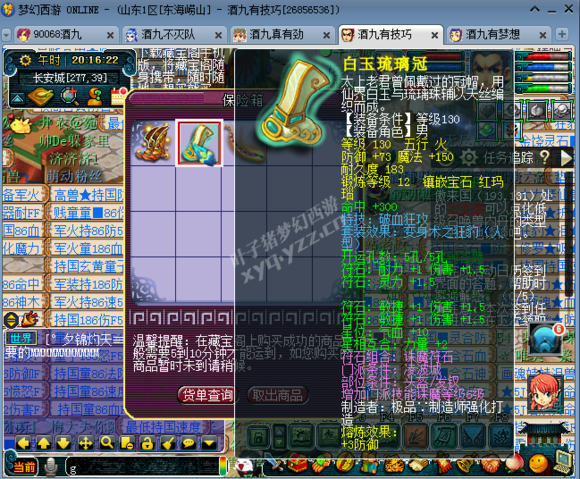
Task: Switch to the 酒九有梦想 tab
Action: pos(499,35)
